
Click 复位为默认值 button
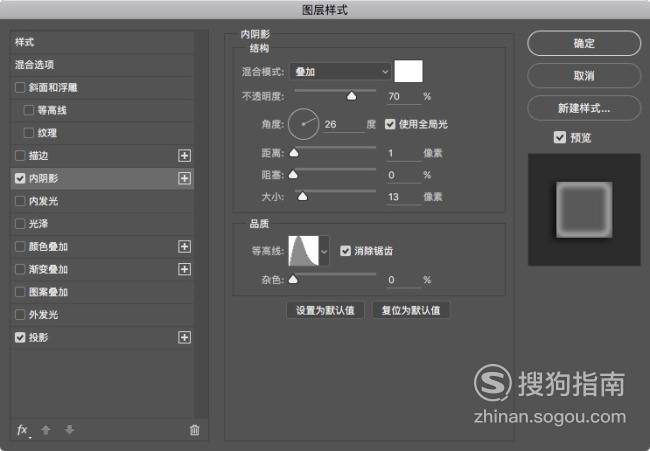411,310
